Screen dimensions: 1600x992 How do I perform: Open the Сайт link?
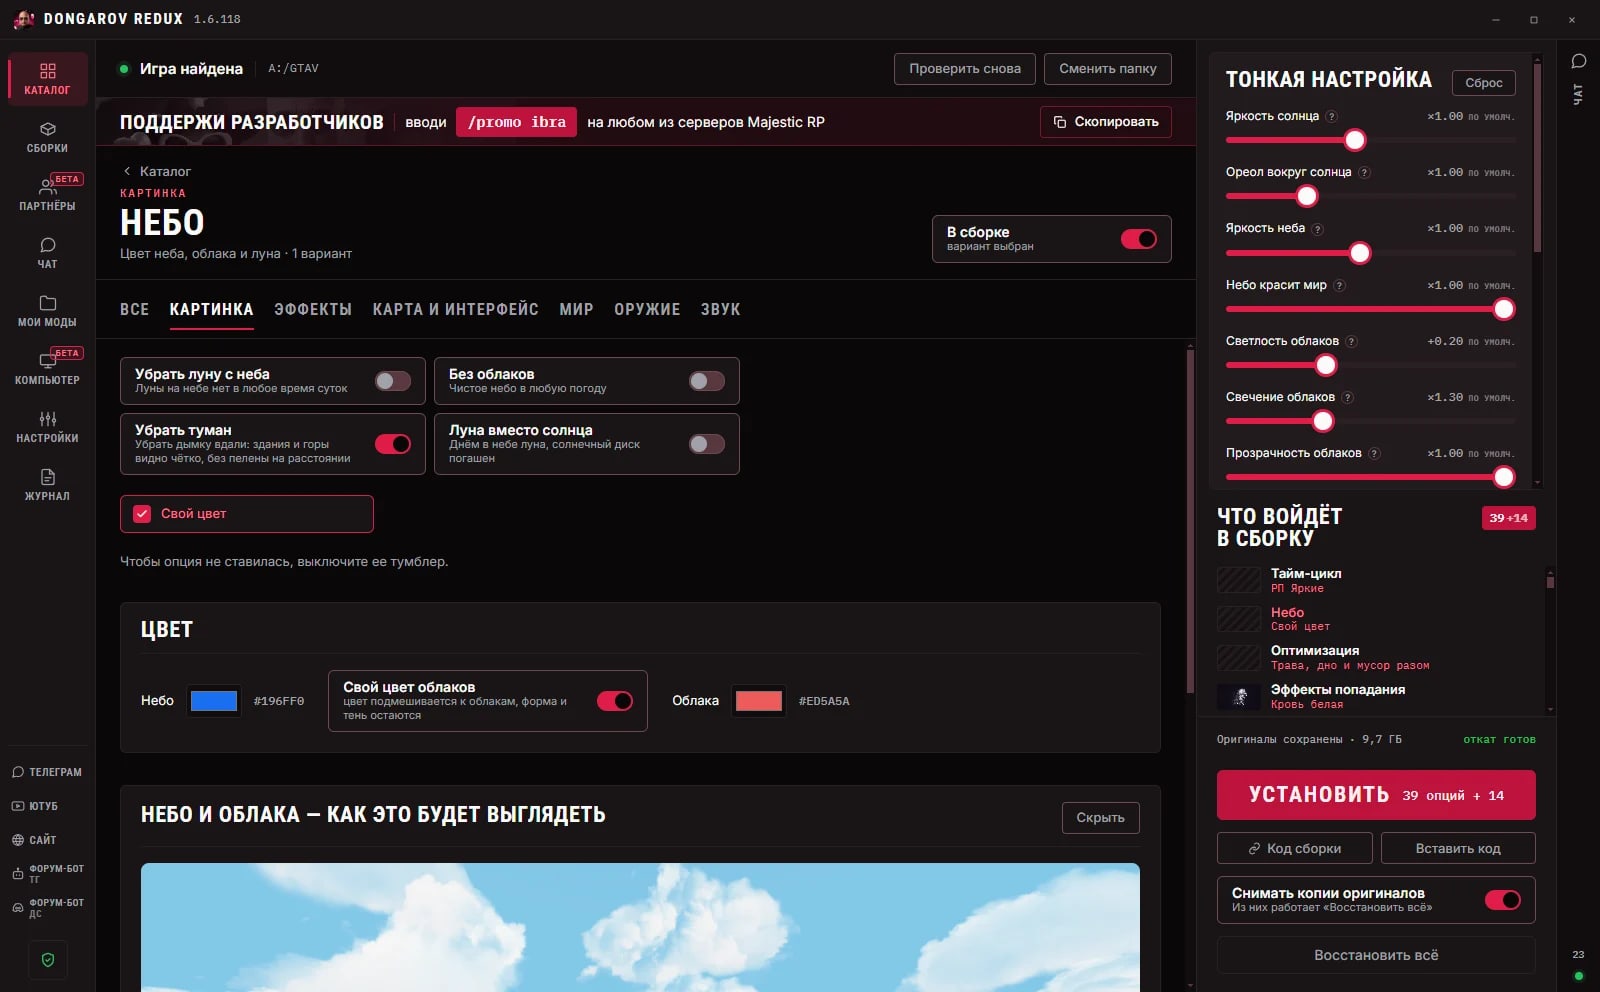tap(35, 840)
